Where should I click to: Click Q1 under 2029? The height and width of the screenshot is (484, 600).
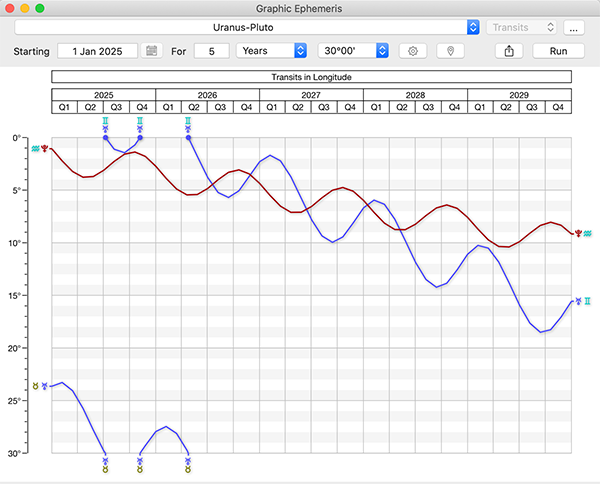(480, 107)
